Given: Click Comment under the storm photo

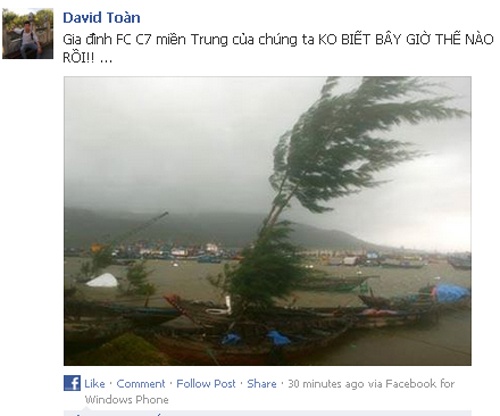Looking at the screenshot, I should coord(141,384).
